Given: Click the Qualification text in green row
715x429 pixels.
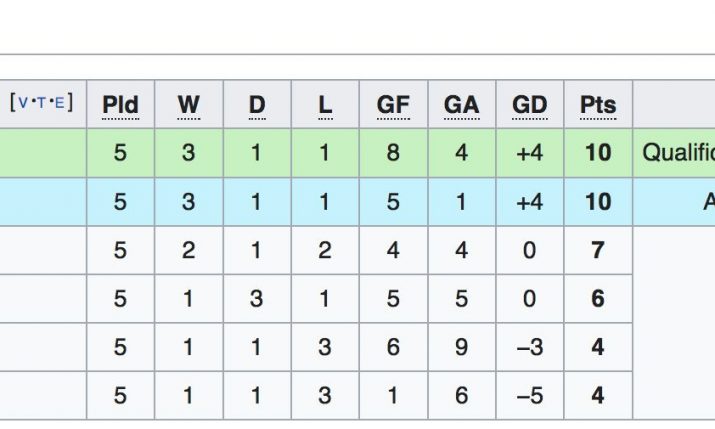Looking at the screenshot, I should (x=679, y=153).
